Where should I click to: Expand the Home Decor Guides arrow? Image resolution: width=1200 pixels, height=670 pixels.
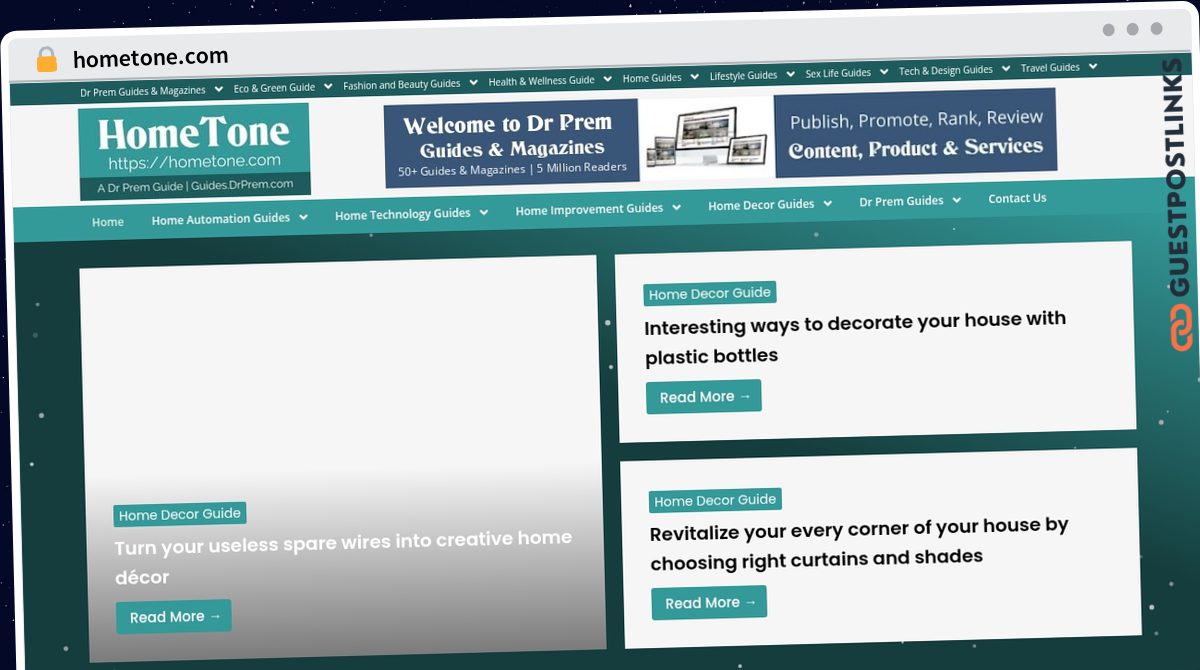pyautogui.click(x=828, y=203)
